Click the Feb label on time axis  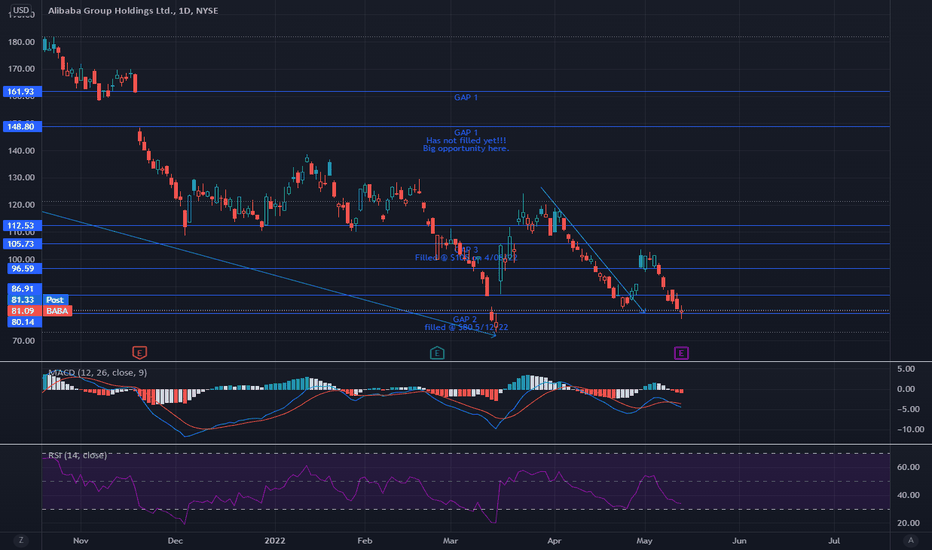(364, 540)
